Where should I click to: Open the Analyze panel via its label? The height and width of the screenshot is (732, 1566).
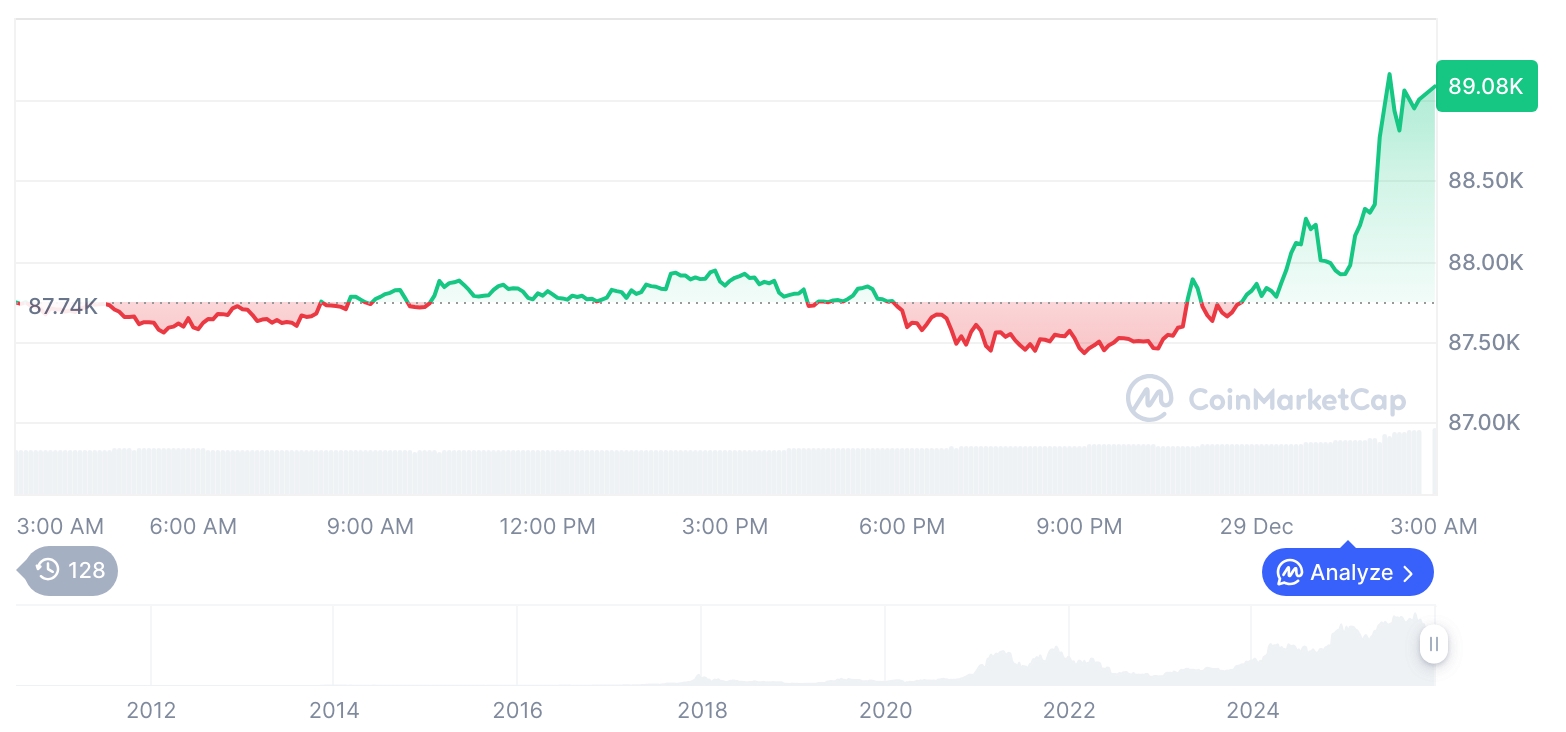click(x=1351, y=573)
